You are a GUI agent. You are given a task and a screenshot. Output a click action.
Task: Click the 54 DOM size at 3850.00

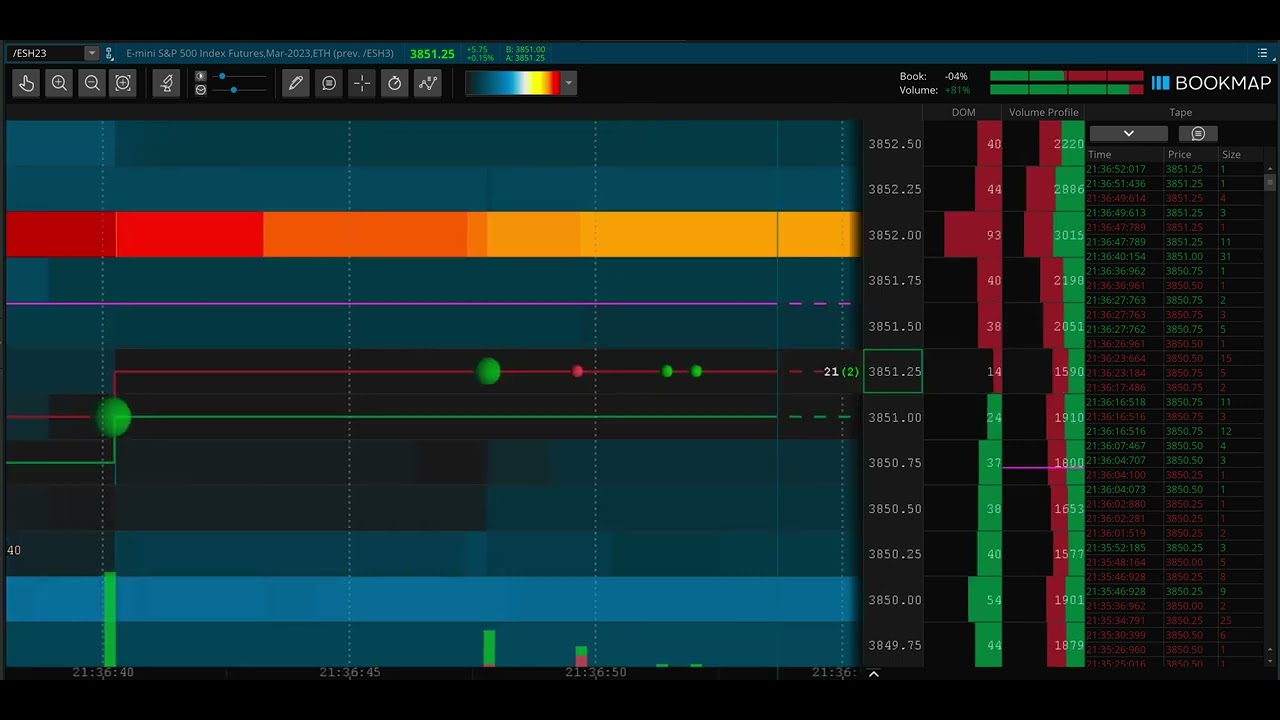[993, 600]
